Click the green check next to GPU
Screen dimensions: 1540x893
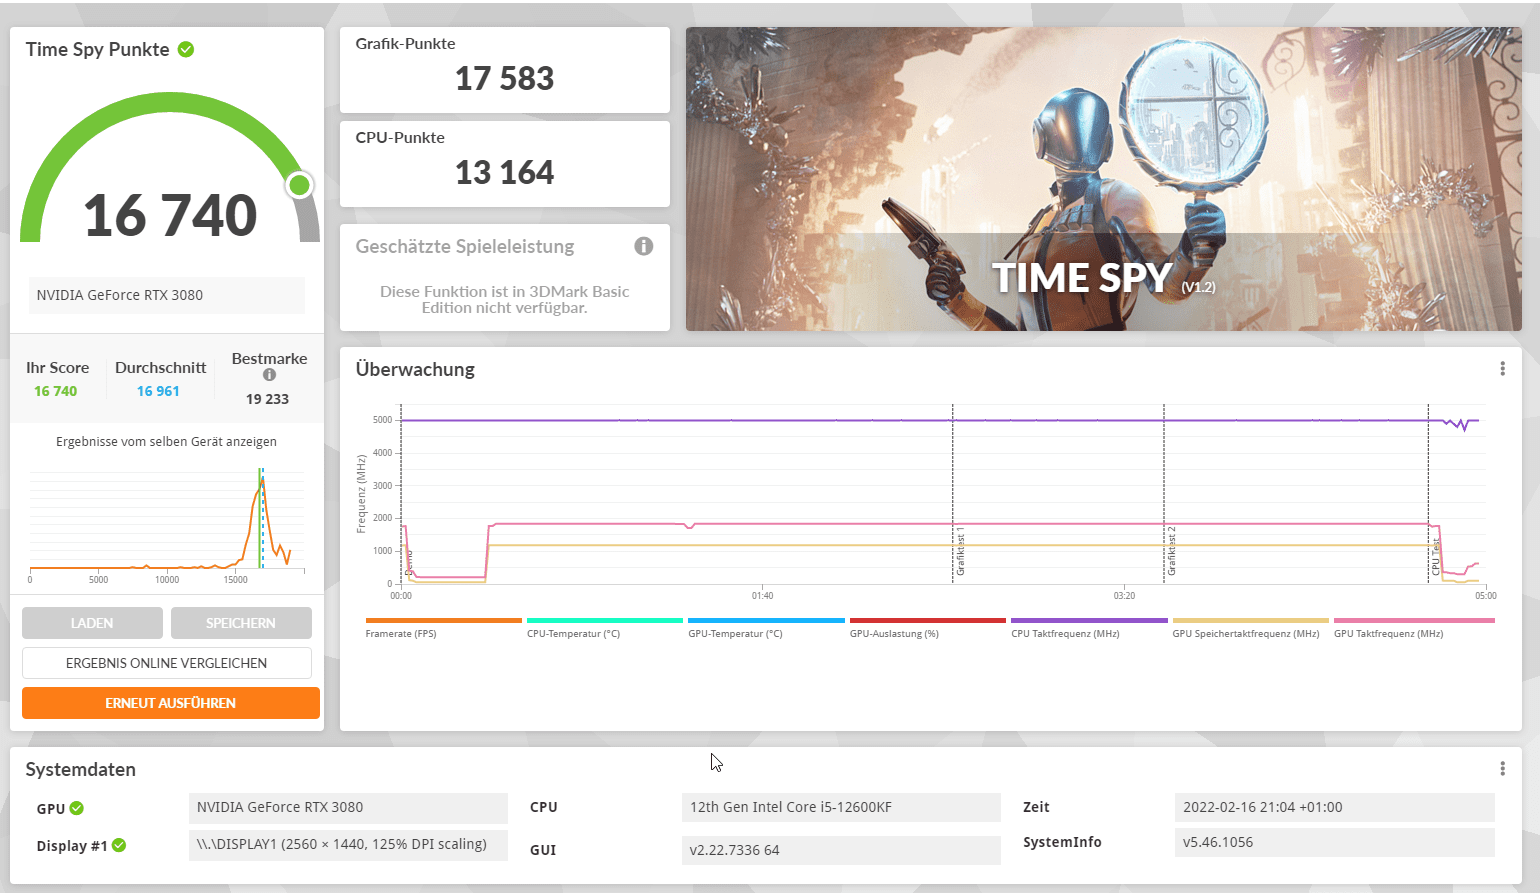pyautogui.click(x=77, y=808)
